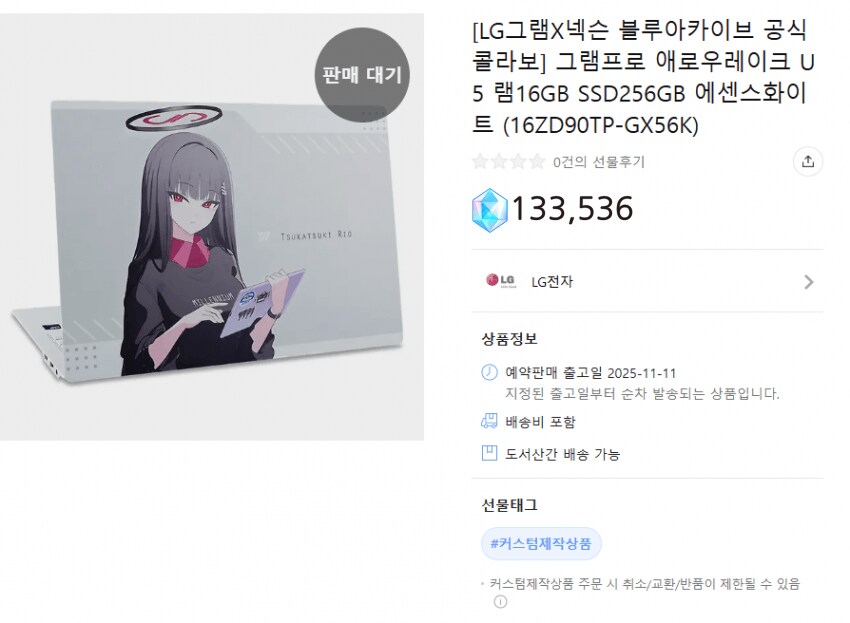This screenshot has width=850, height=623.
Task: Click the island delivery box icon
Action: (x=489, y=453)
